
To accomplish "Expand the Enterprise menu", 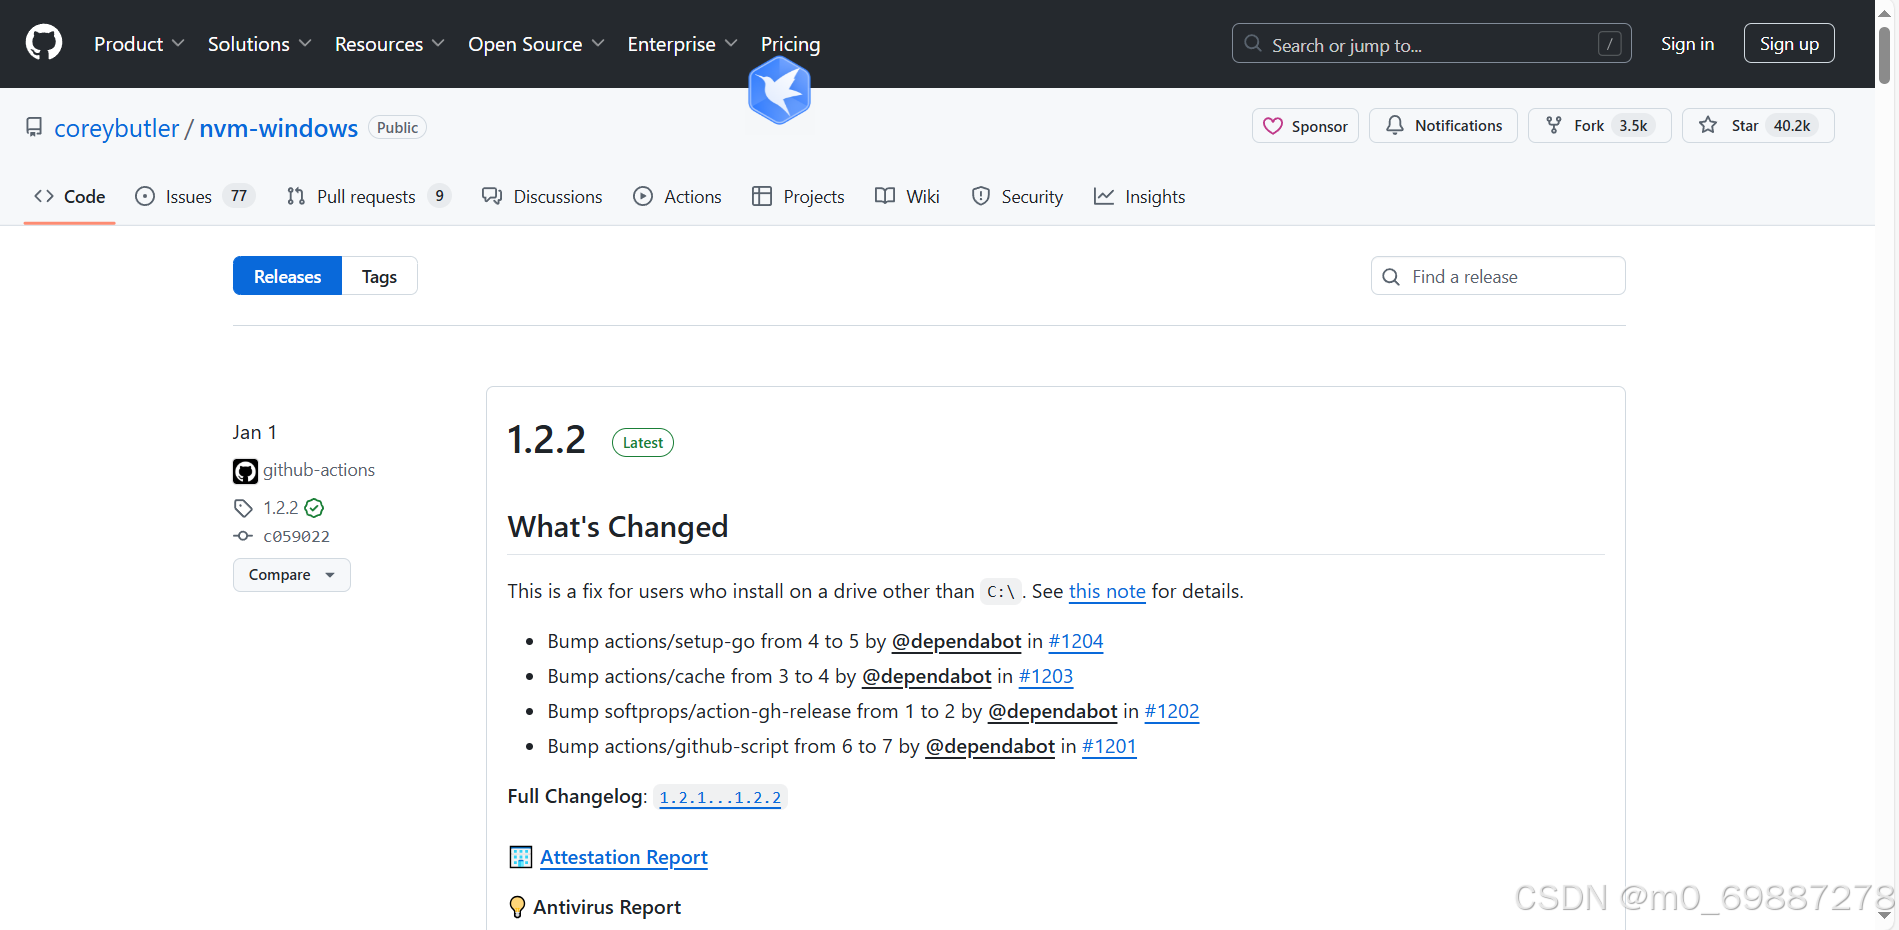I will tap(682, 44).
